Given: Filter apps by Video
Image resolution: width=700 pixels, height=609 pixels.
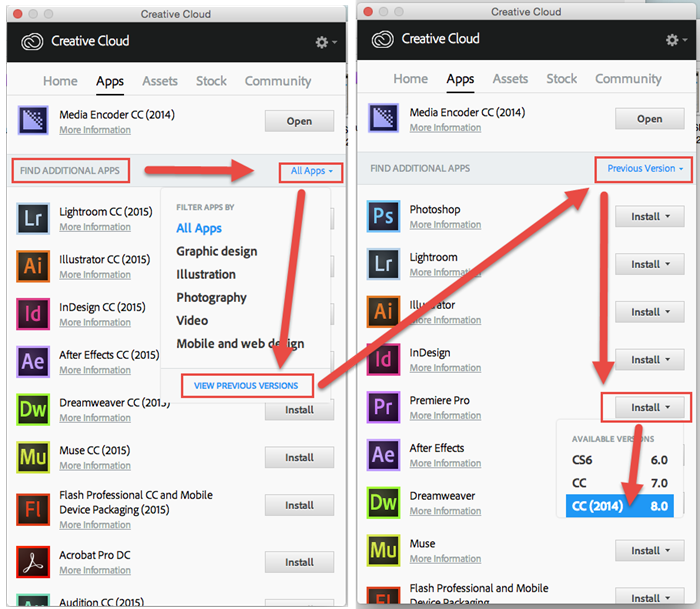Looking at the screenshot, I should tap(192, 321).
